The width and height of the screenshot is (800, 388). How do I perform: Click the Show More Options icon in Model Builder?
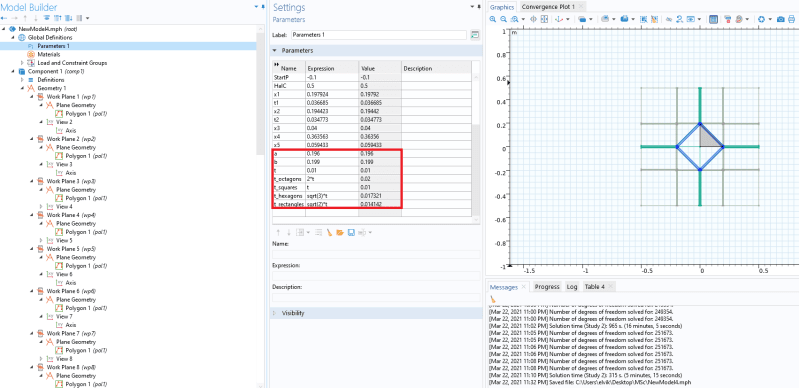point(46,18)
